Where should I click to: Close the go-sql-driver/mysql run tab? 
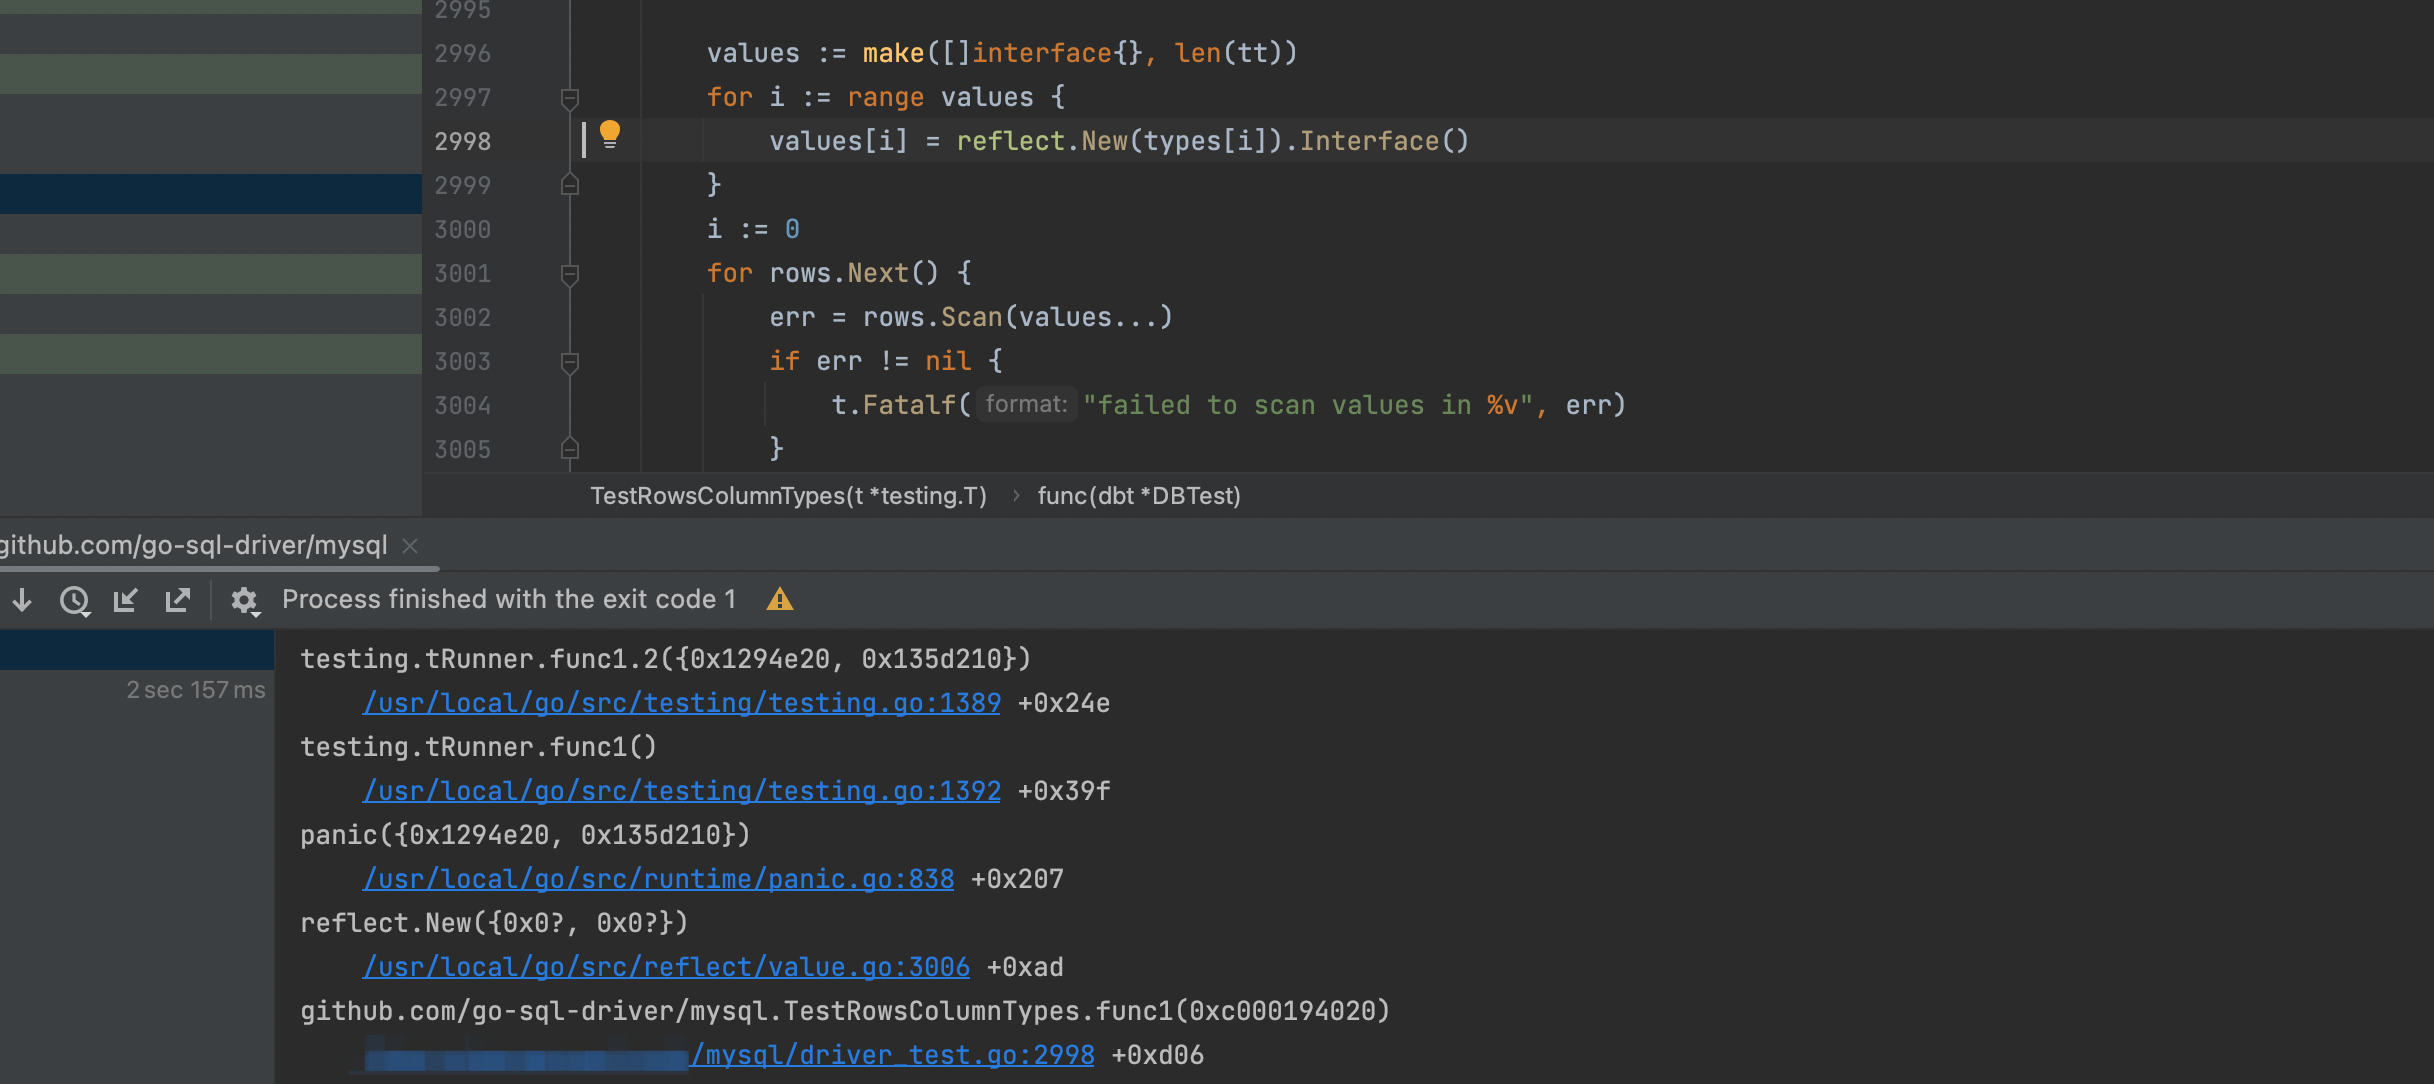click(410, 546)
